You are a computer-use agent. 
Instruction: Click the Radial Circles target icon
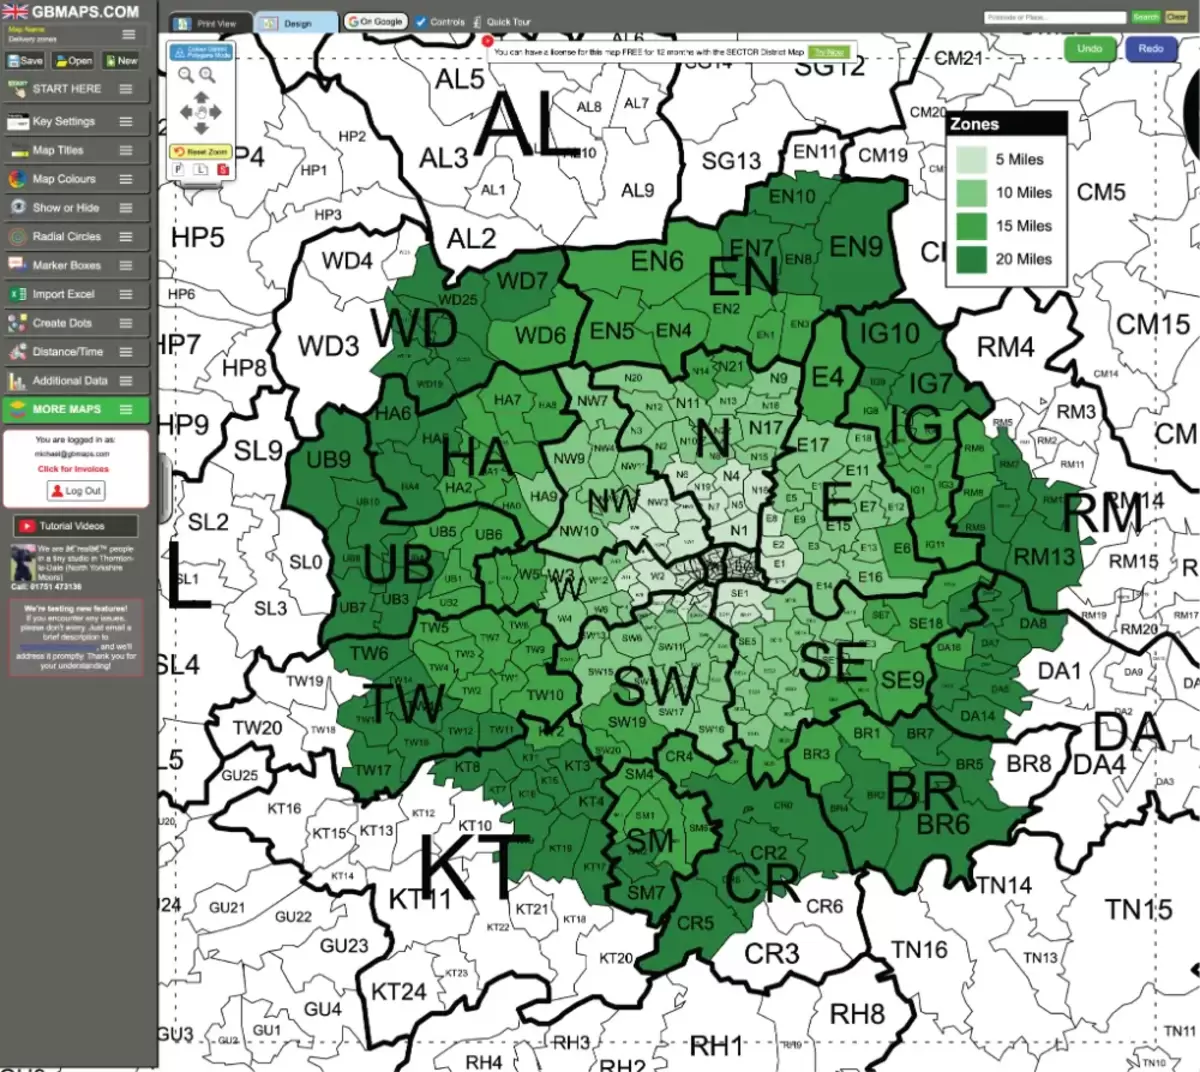click(17, 237)
